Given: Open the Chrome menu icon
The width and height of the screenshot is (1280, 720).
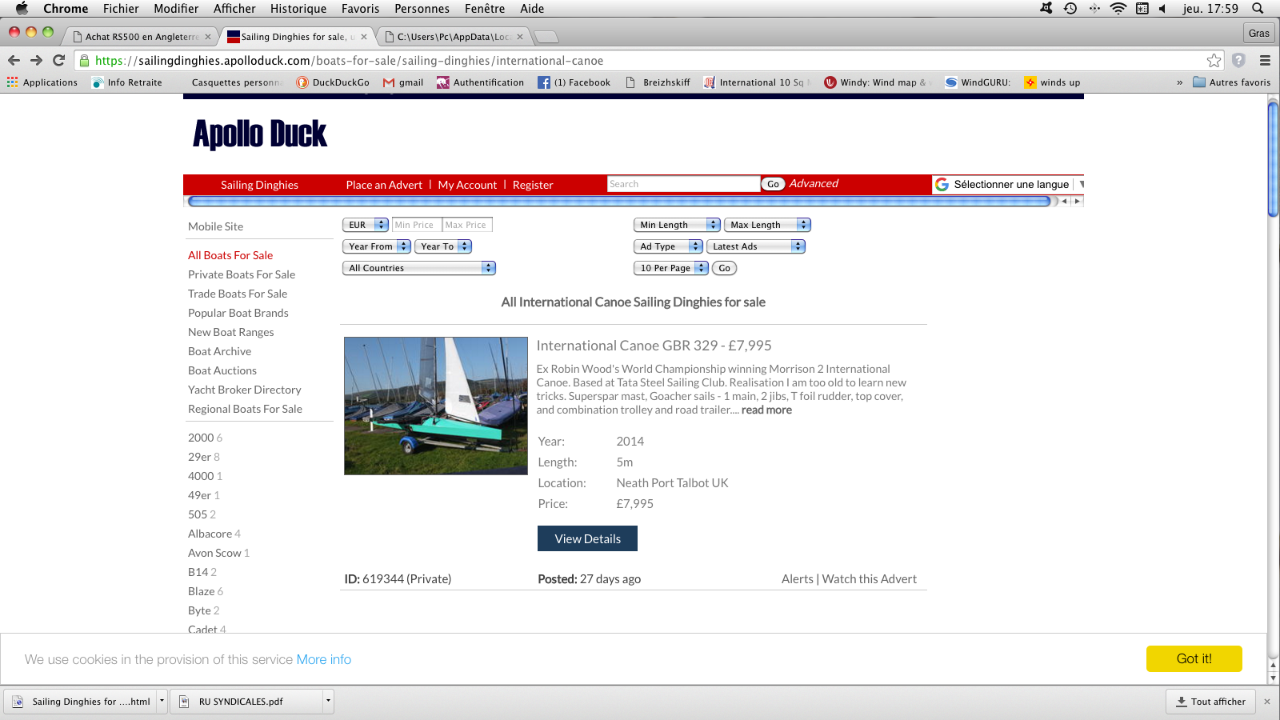Looking at the screenshot, I should 1262,60.
